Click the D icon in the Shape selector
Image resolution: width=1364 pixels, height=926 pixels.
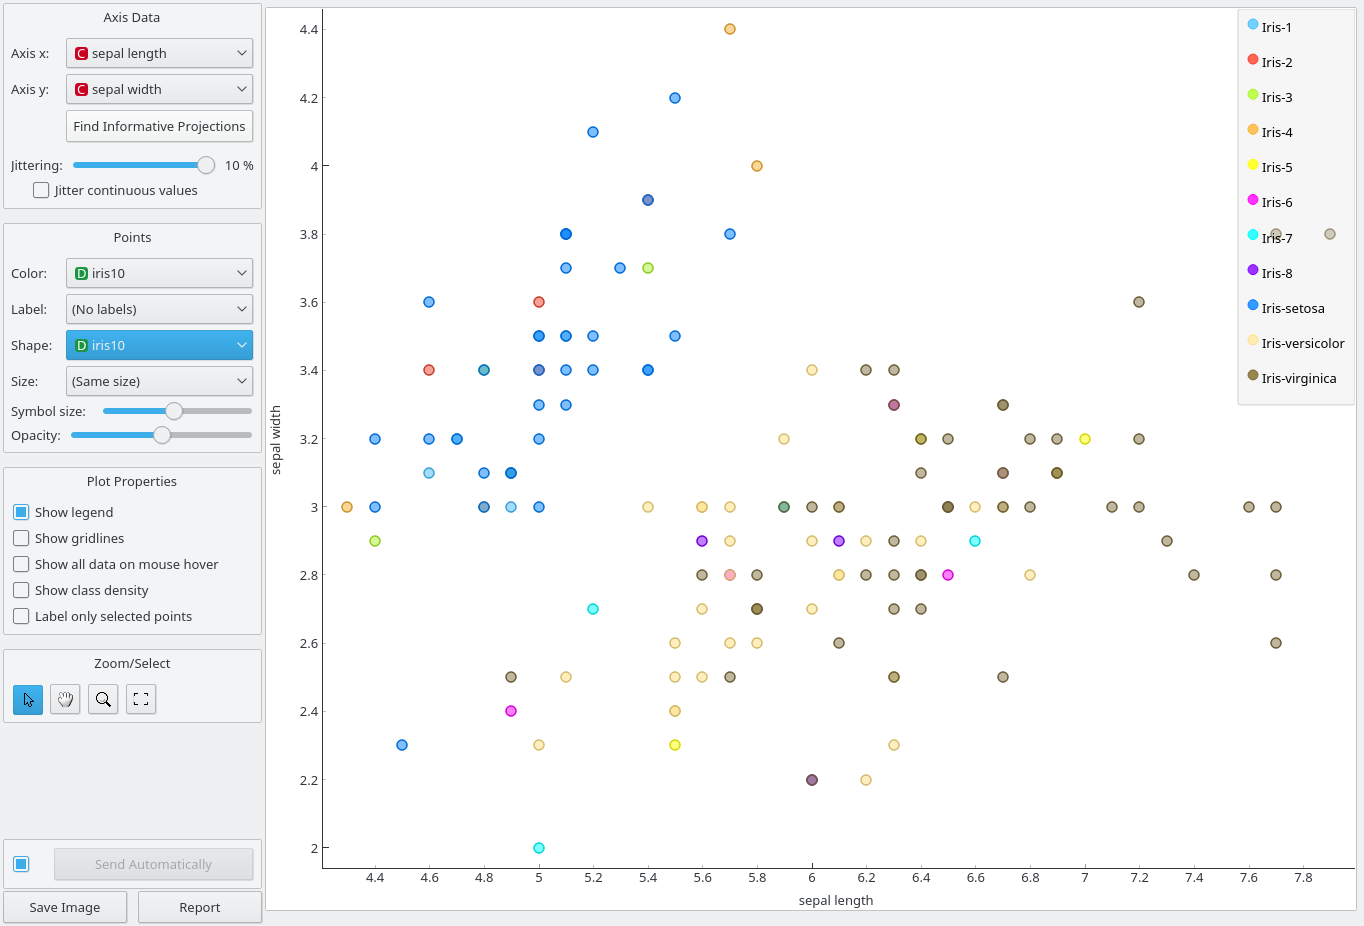81,344
